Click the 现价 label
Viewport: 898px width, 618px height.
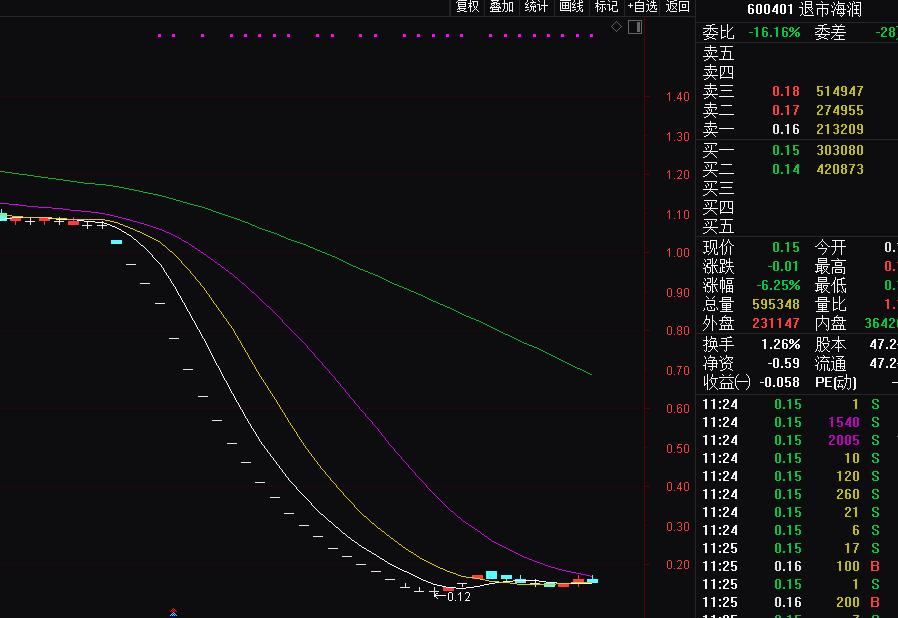point(718,247)
